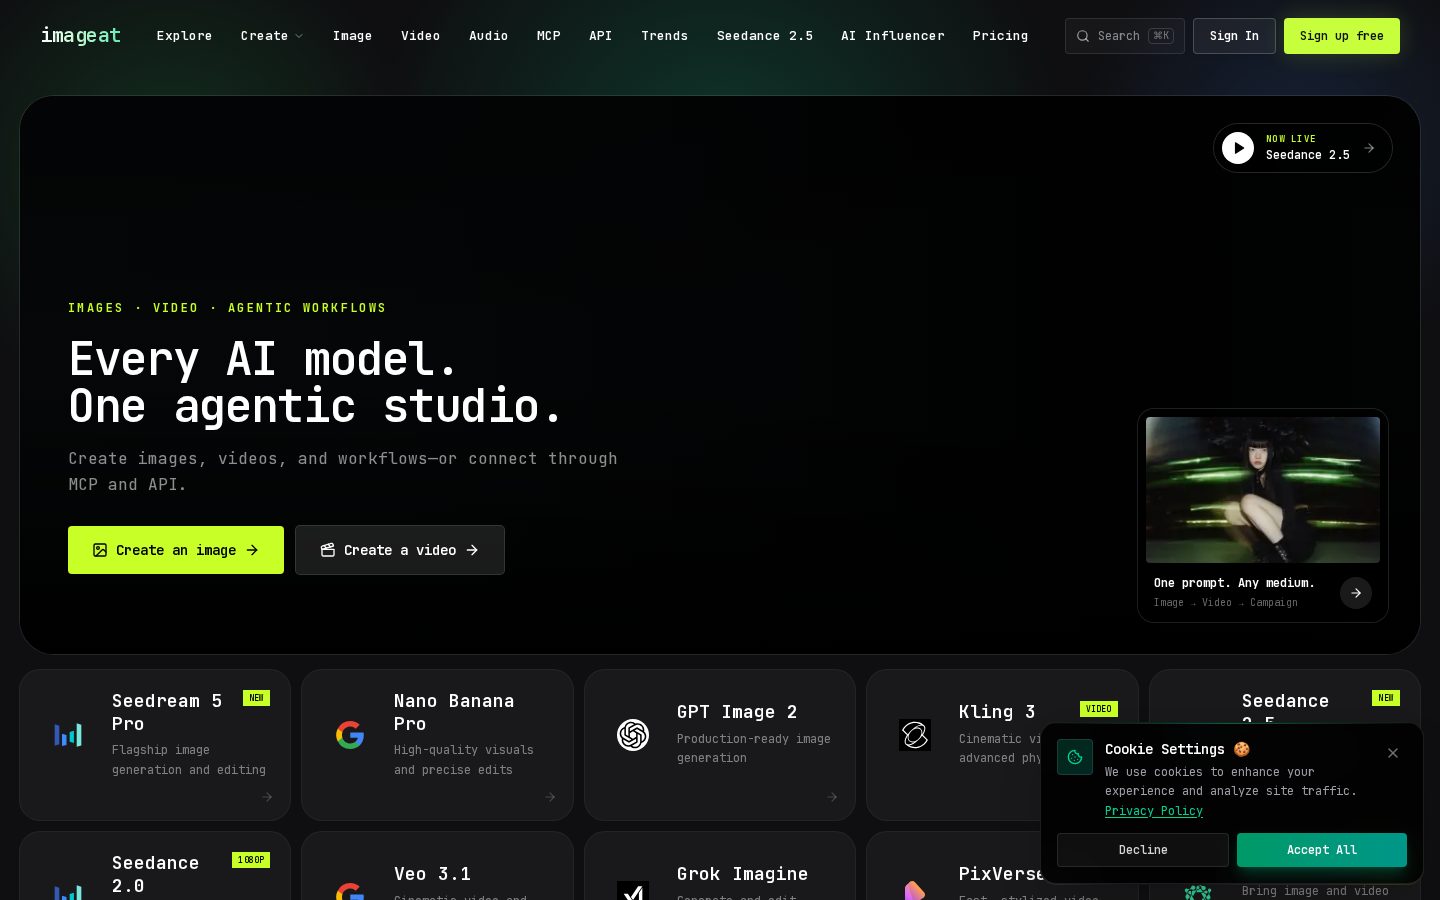Open the Explore menu item
Viewport: 1440px width, 900px height.
184,36
